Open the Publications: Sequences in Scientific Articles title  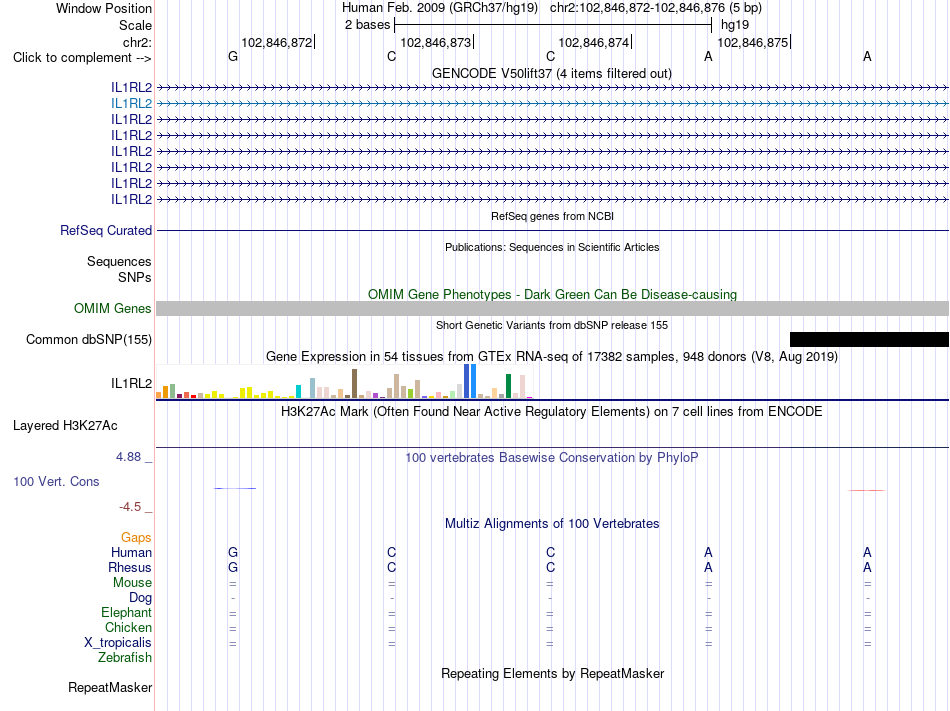552,247
